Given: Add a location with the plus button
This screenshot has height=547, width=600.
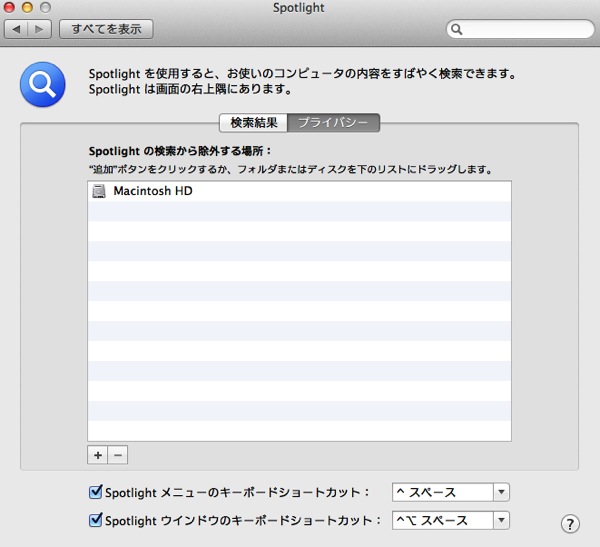Looking at the screenshot, I should 97,455.
